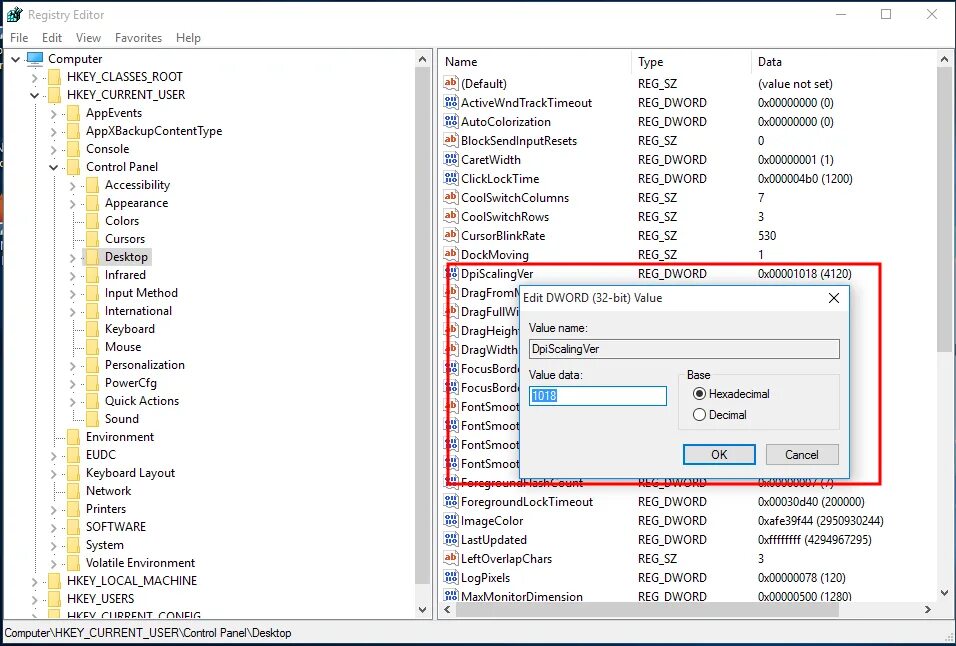
Task: Click the HKEY_CLASSES_ROOT folder icon
Action: tap(54, 77)
